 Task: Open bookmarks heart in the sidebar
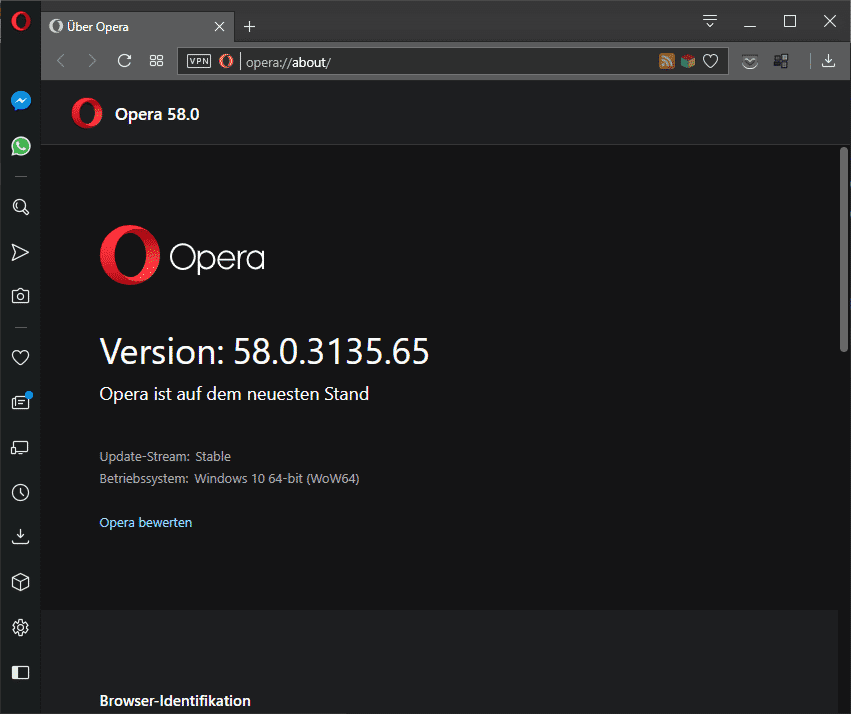21,357
